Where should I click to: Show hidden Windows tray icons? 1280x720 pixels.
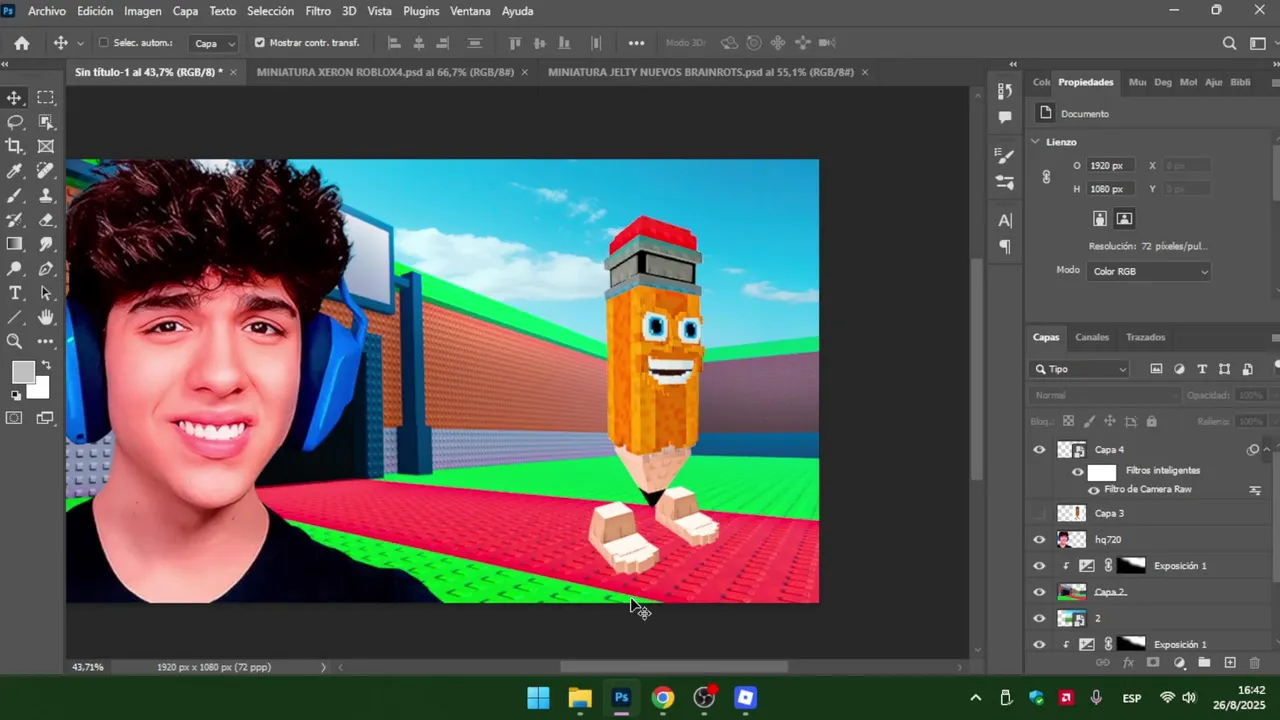point(975,698)
